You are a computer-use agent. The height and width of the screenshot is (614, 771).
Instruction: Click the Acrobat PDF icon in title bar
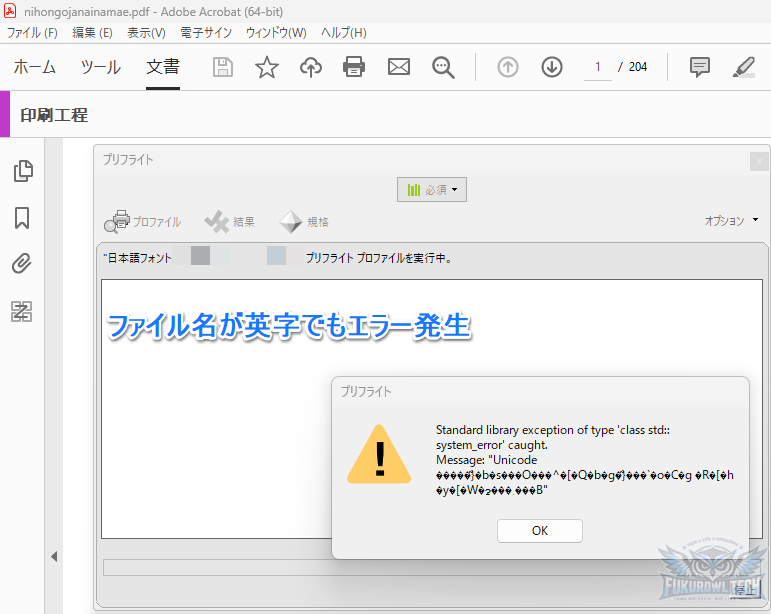pyautogui.click(x=10, y=10)
